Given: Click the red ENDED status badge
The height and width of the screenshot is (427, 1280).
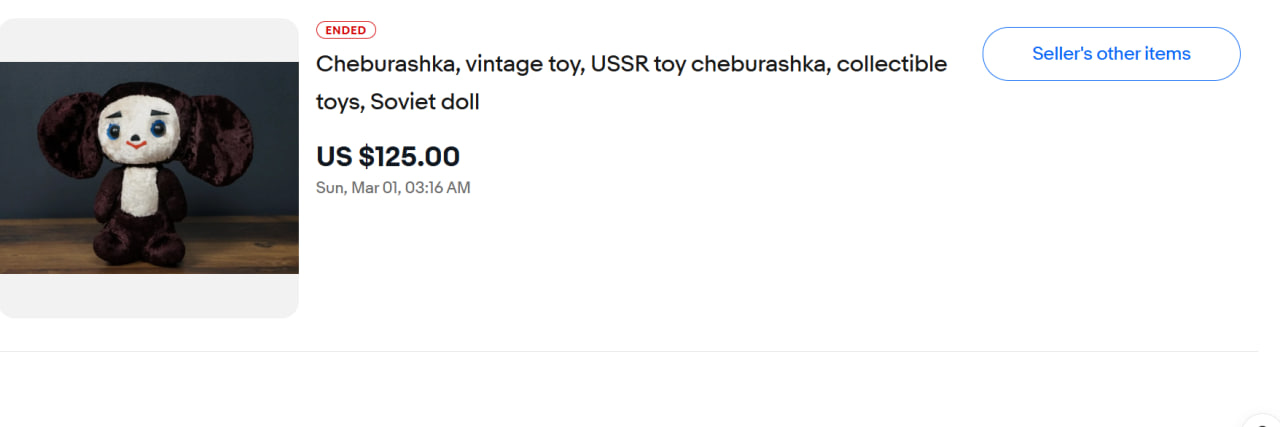Looking at the screenshot, I should click(x=346, y=30).
